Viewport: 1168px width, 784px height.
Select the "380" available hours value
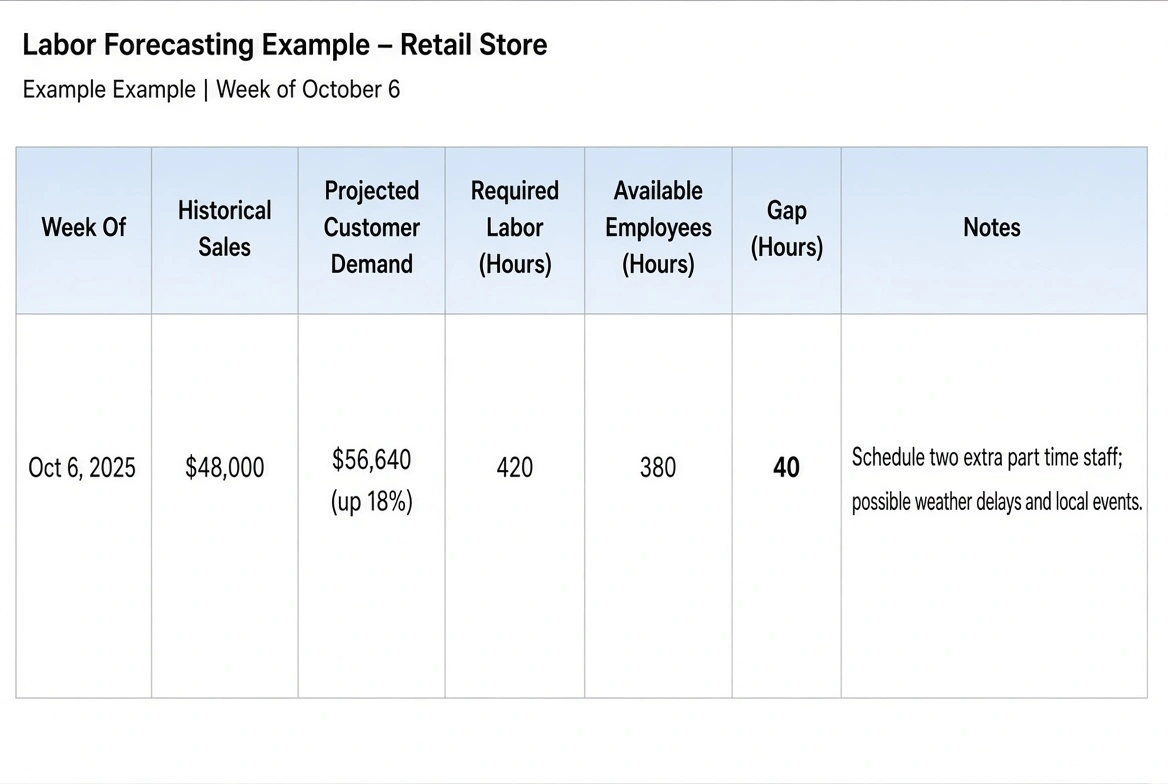tap(658, 467)
